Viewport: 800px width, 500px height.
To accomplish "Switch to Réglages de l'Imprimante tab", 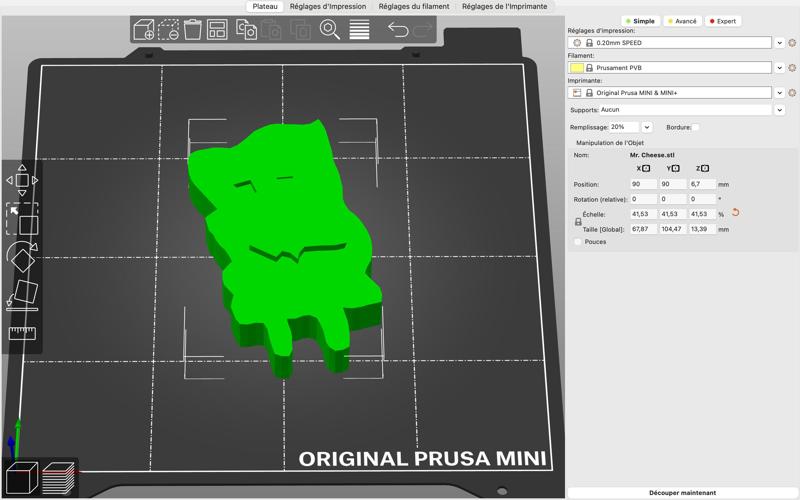I will point(505,7).
